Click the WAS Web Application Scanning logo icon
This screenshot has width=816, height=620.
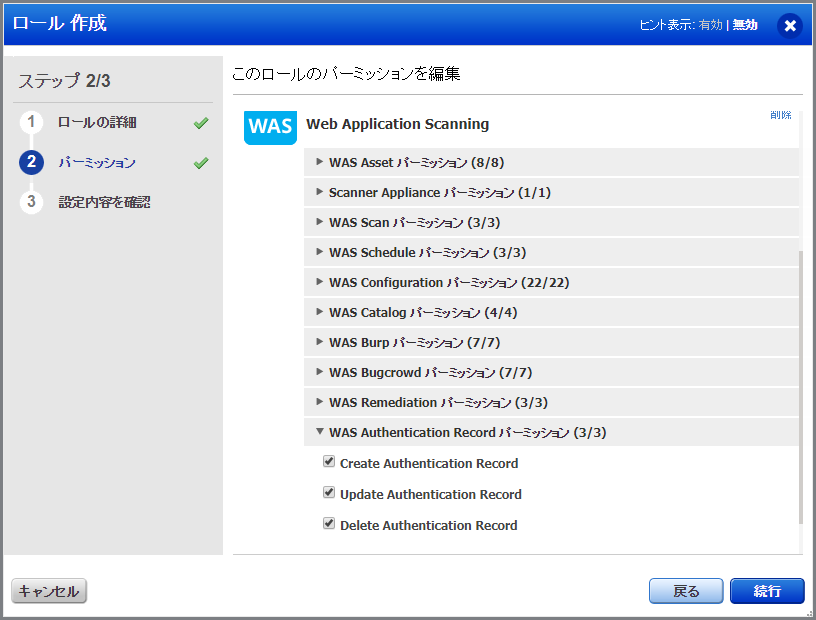click(270, 128)
